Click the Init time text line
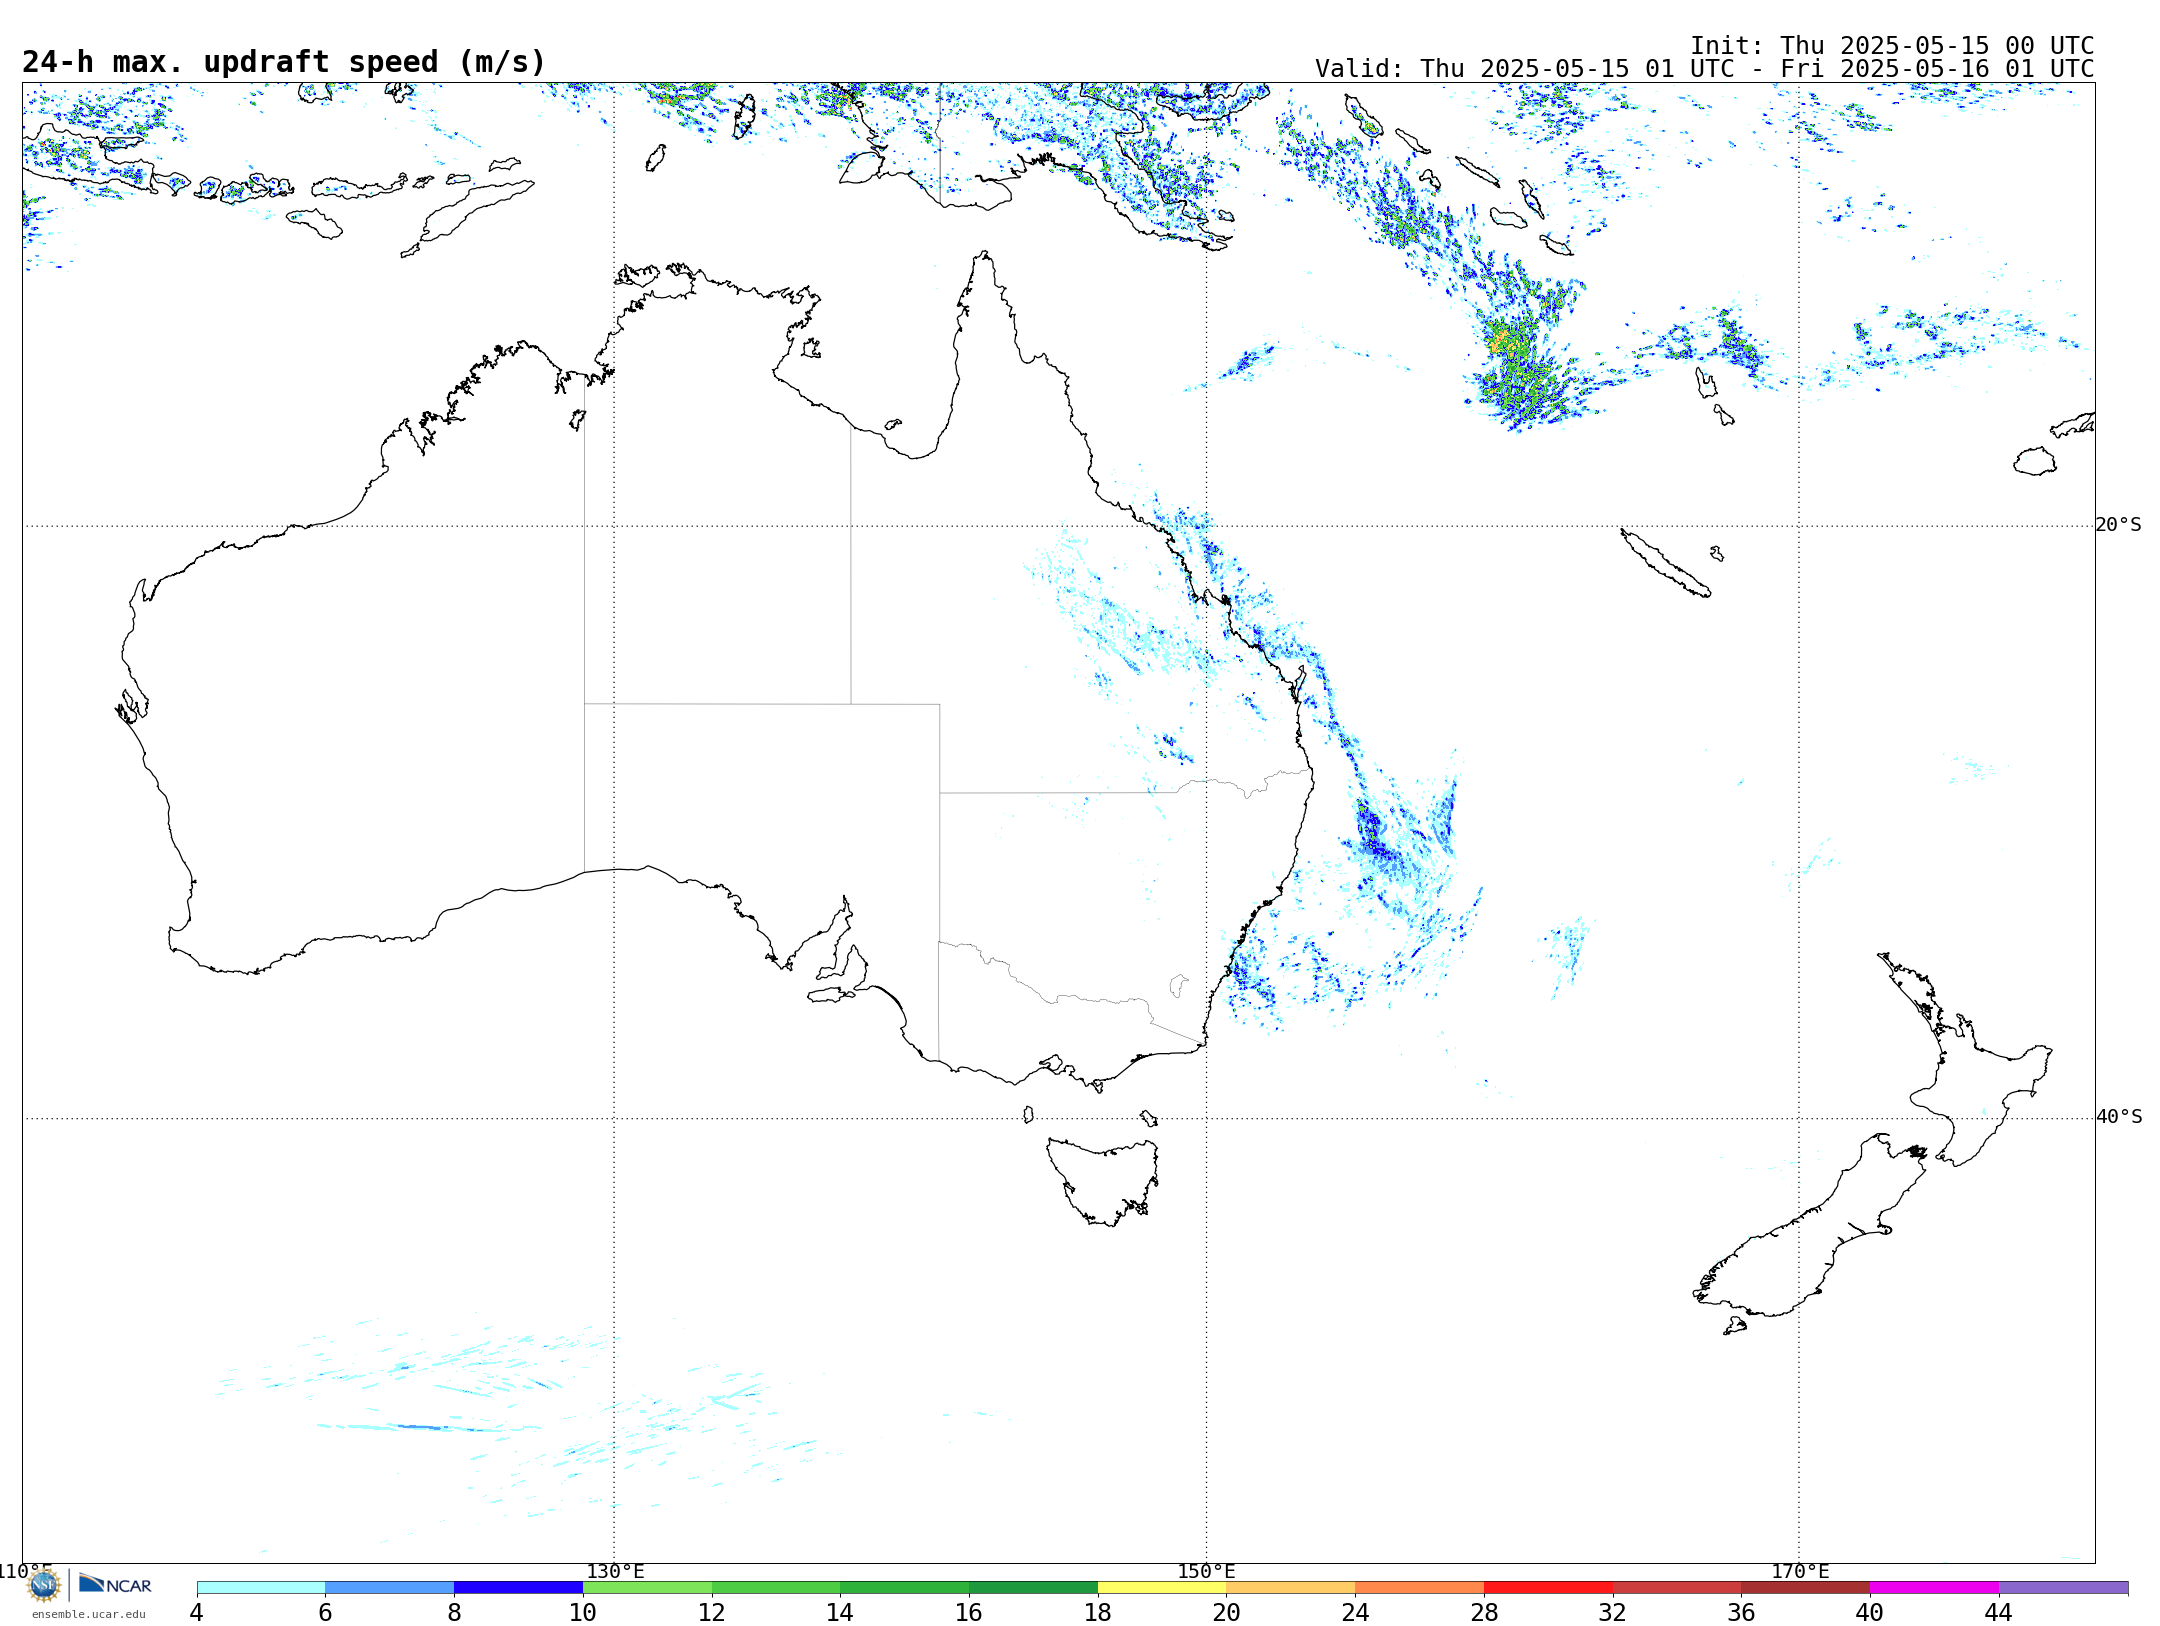The width and height of the screenshot is (2160, 1626). pos(1892,46)
